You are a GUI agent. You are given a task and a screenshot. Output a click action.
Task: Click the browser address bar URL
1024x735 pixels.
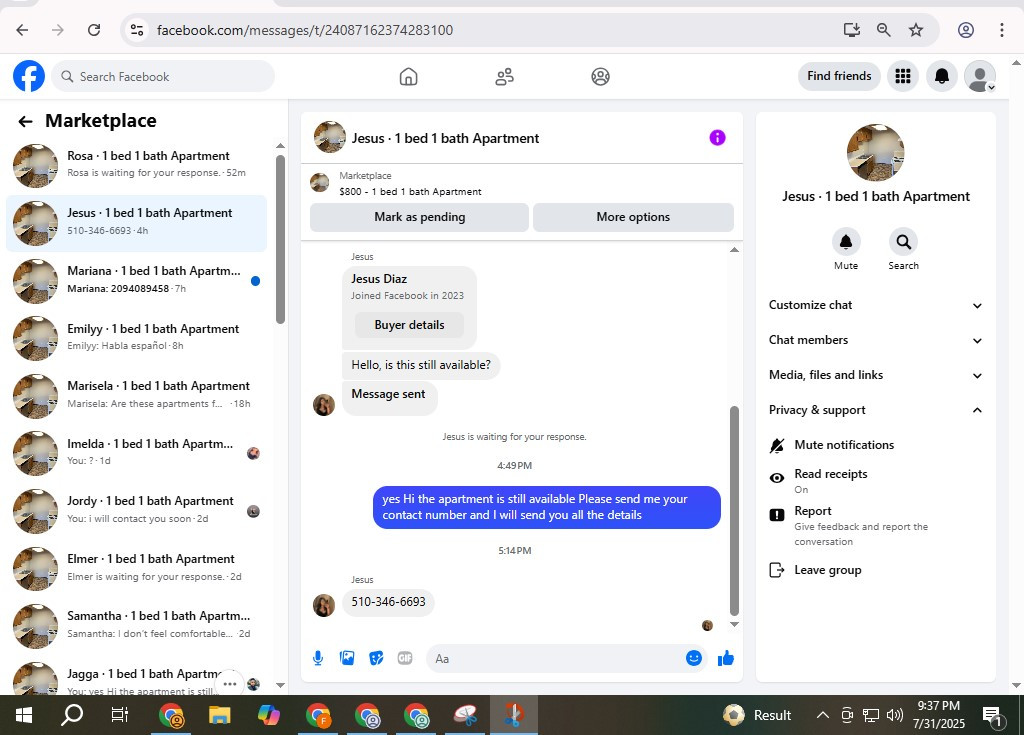(x=304, y=30)
